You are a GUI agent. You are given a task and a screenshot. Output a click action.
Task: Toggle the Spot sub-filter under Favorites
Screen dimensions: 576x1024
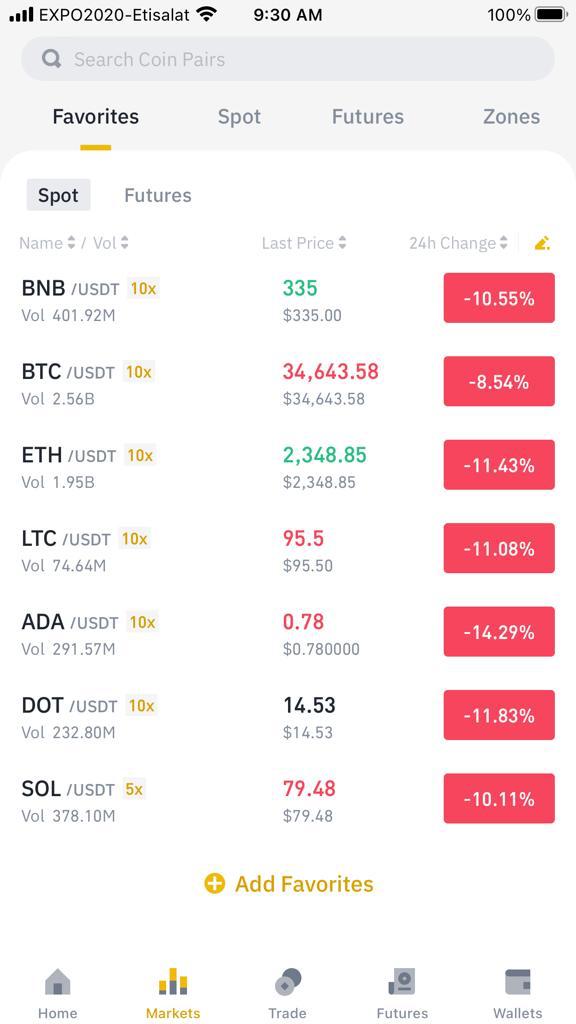58,195
